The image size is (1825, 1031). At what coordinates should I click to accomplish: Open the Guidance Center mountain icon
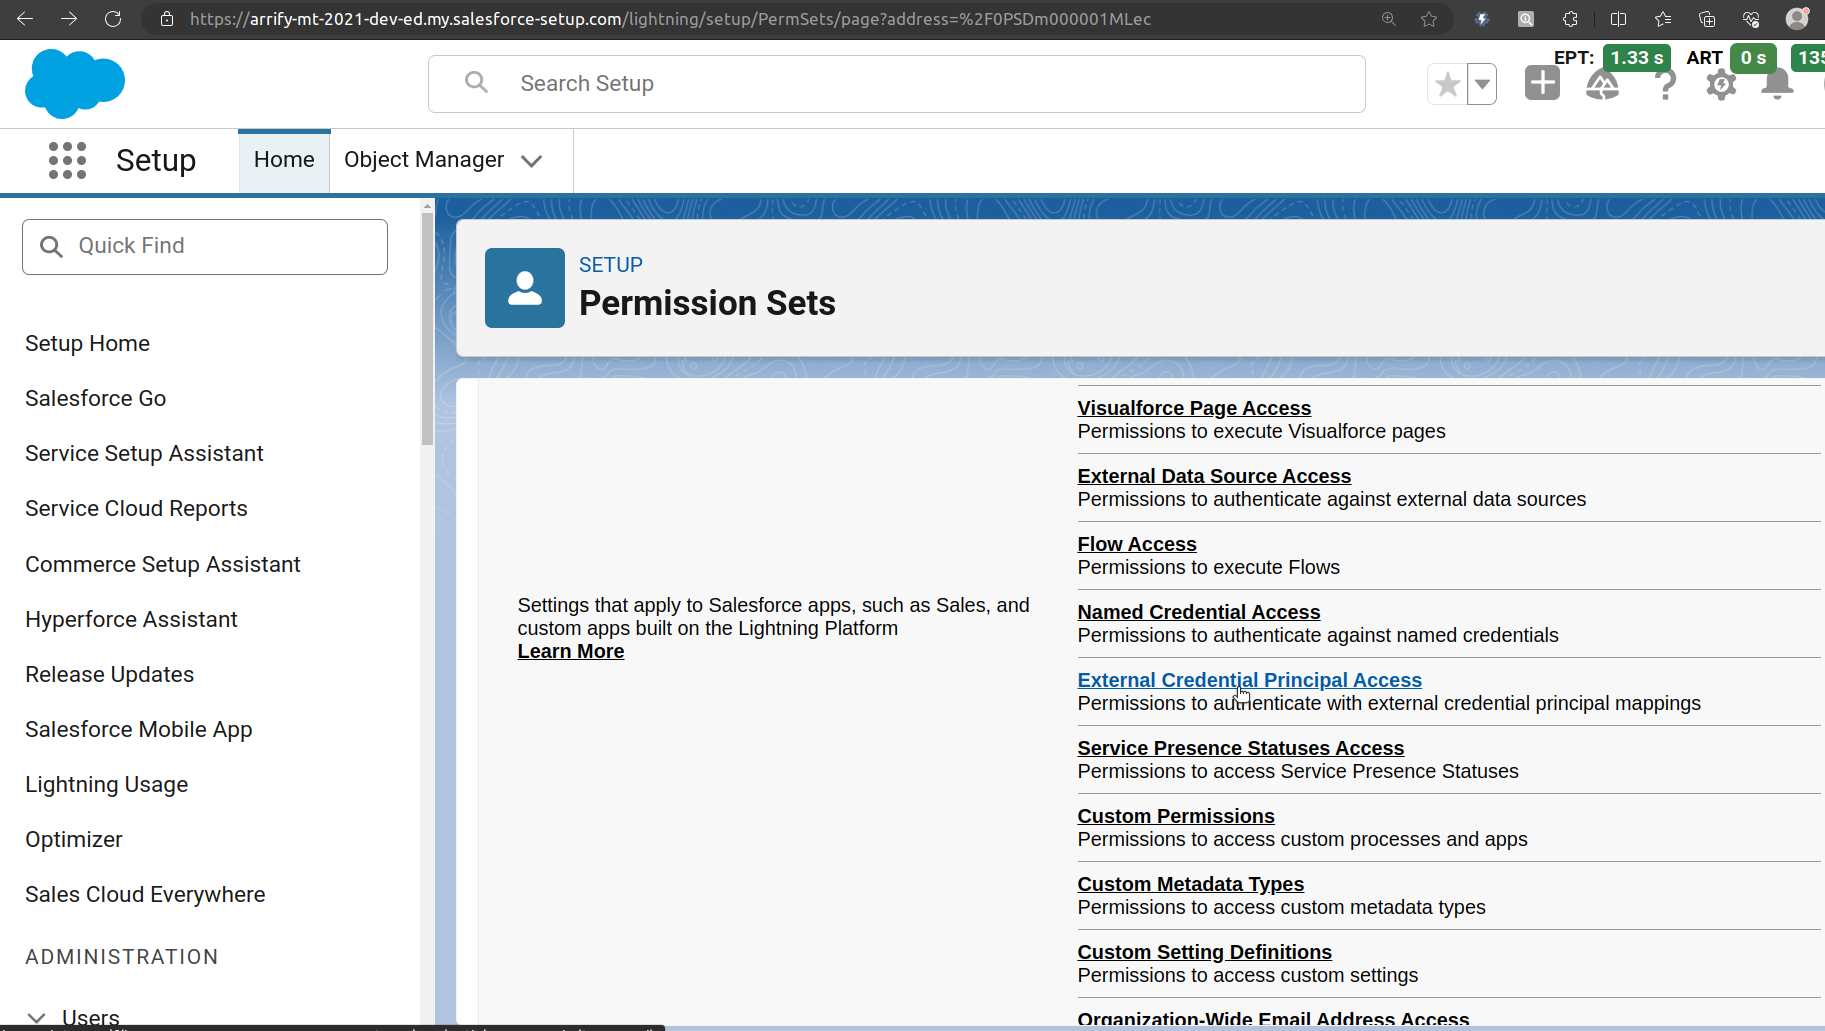1603,85
